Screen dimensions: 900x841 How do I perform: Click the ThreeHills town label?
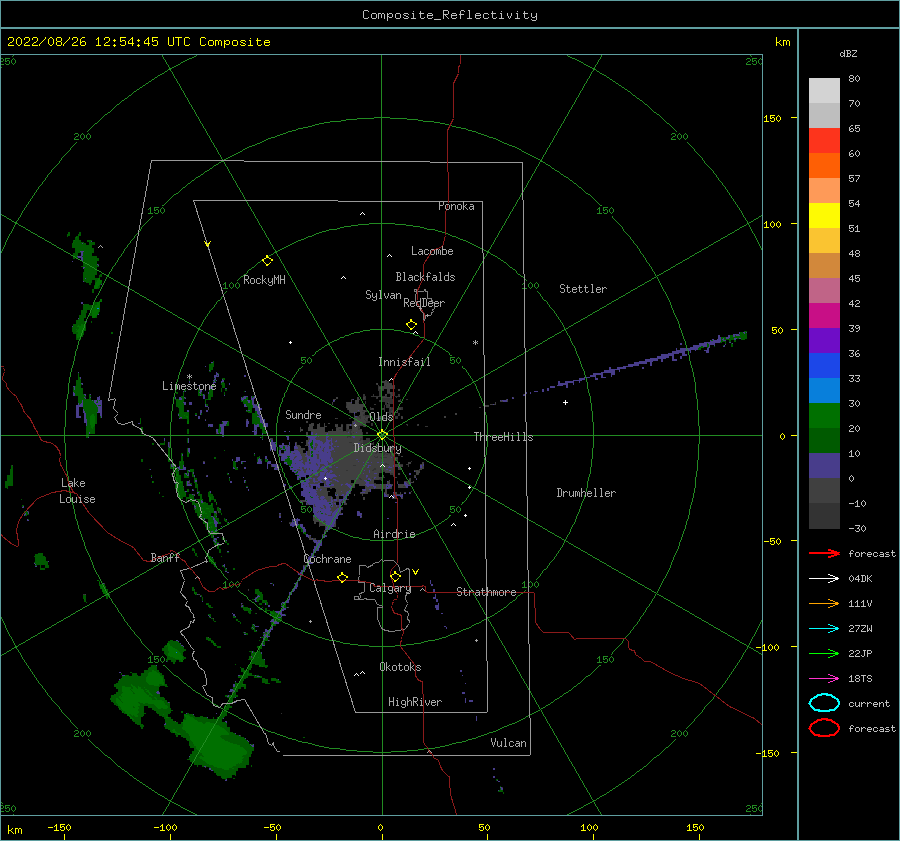503,437
